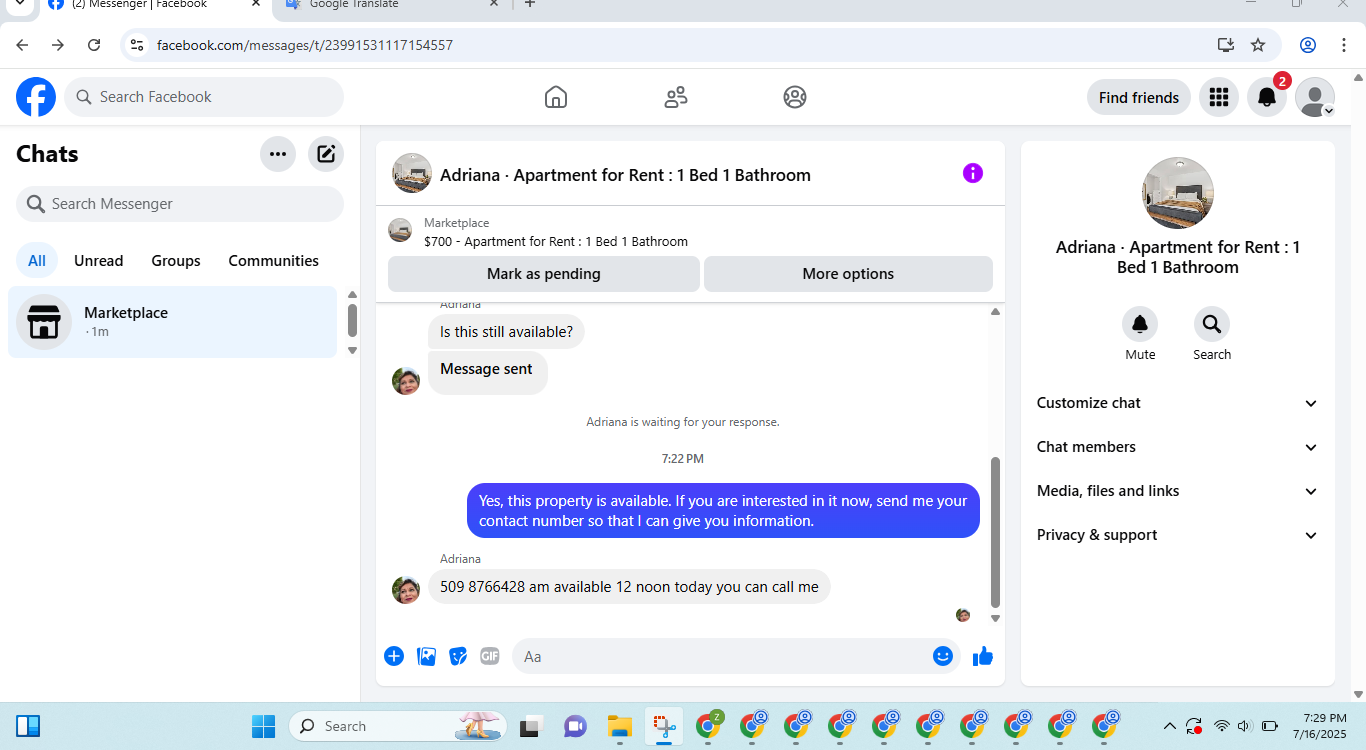Image resolution: width=1366 pixels, height=750 pixels.
Task: Click the $700 Apartment for Rent listing text
Action: [556, 242]
